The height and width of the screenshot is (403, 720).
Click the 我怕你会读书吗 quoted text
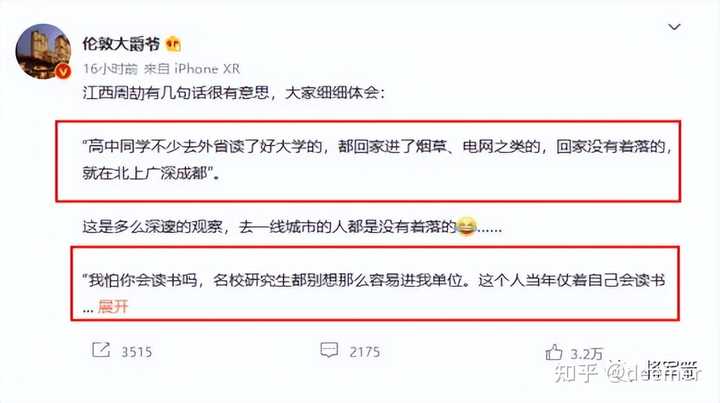pos(374,293)
